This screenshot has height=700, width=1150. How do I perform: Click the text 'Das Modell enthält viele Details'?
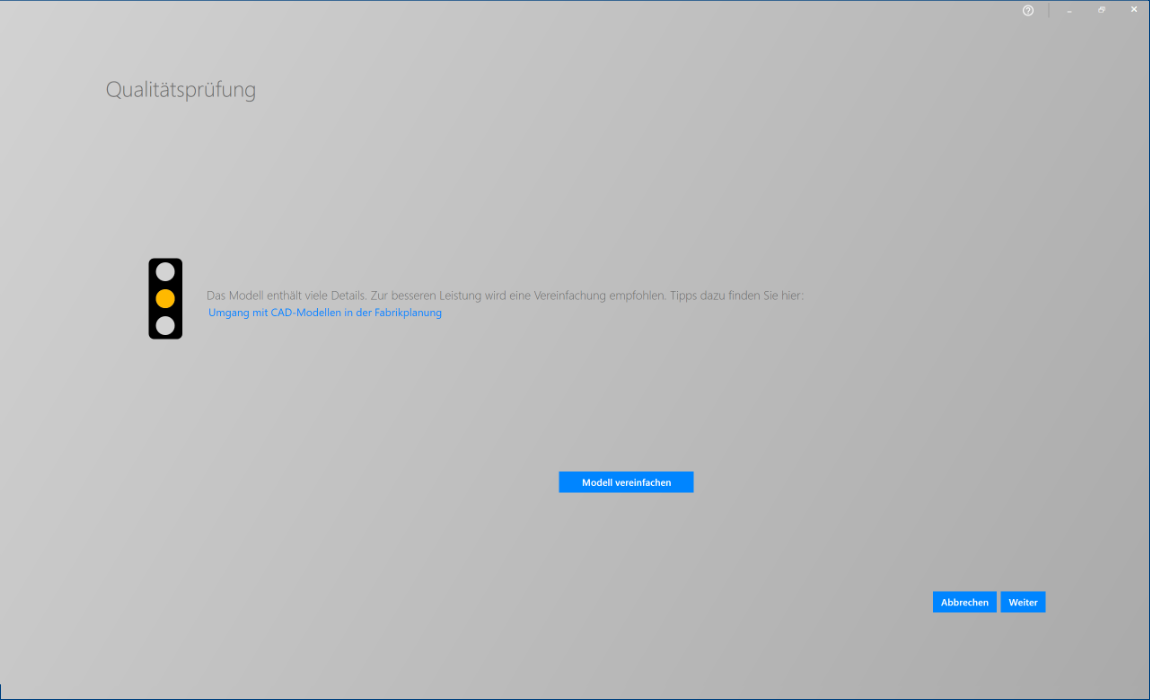pyautogui.click(x=285, y=296)
